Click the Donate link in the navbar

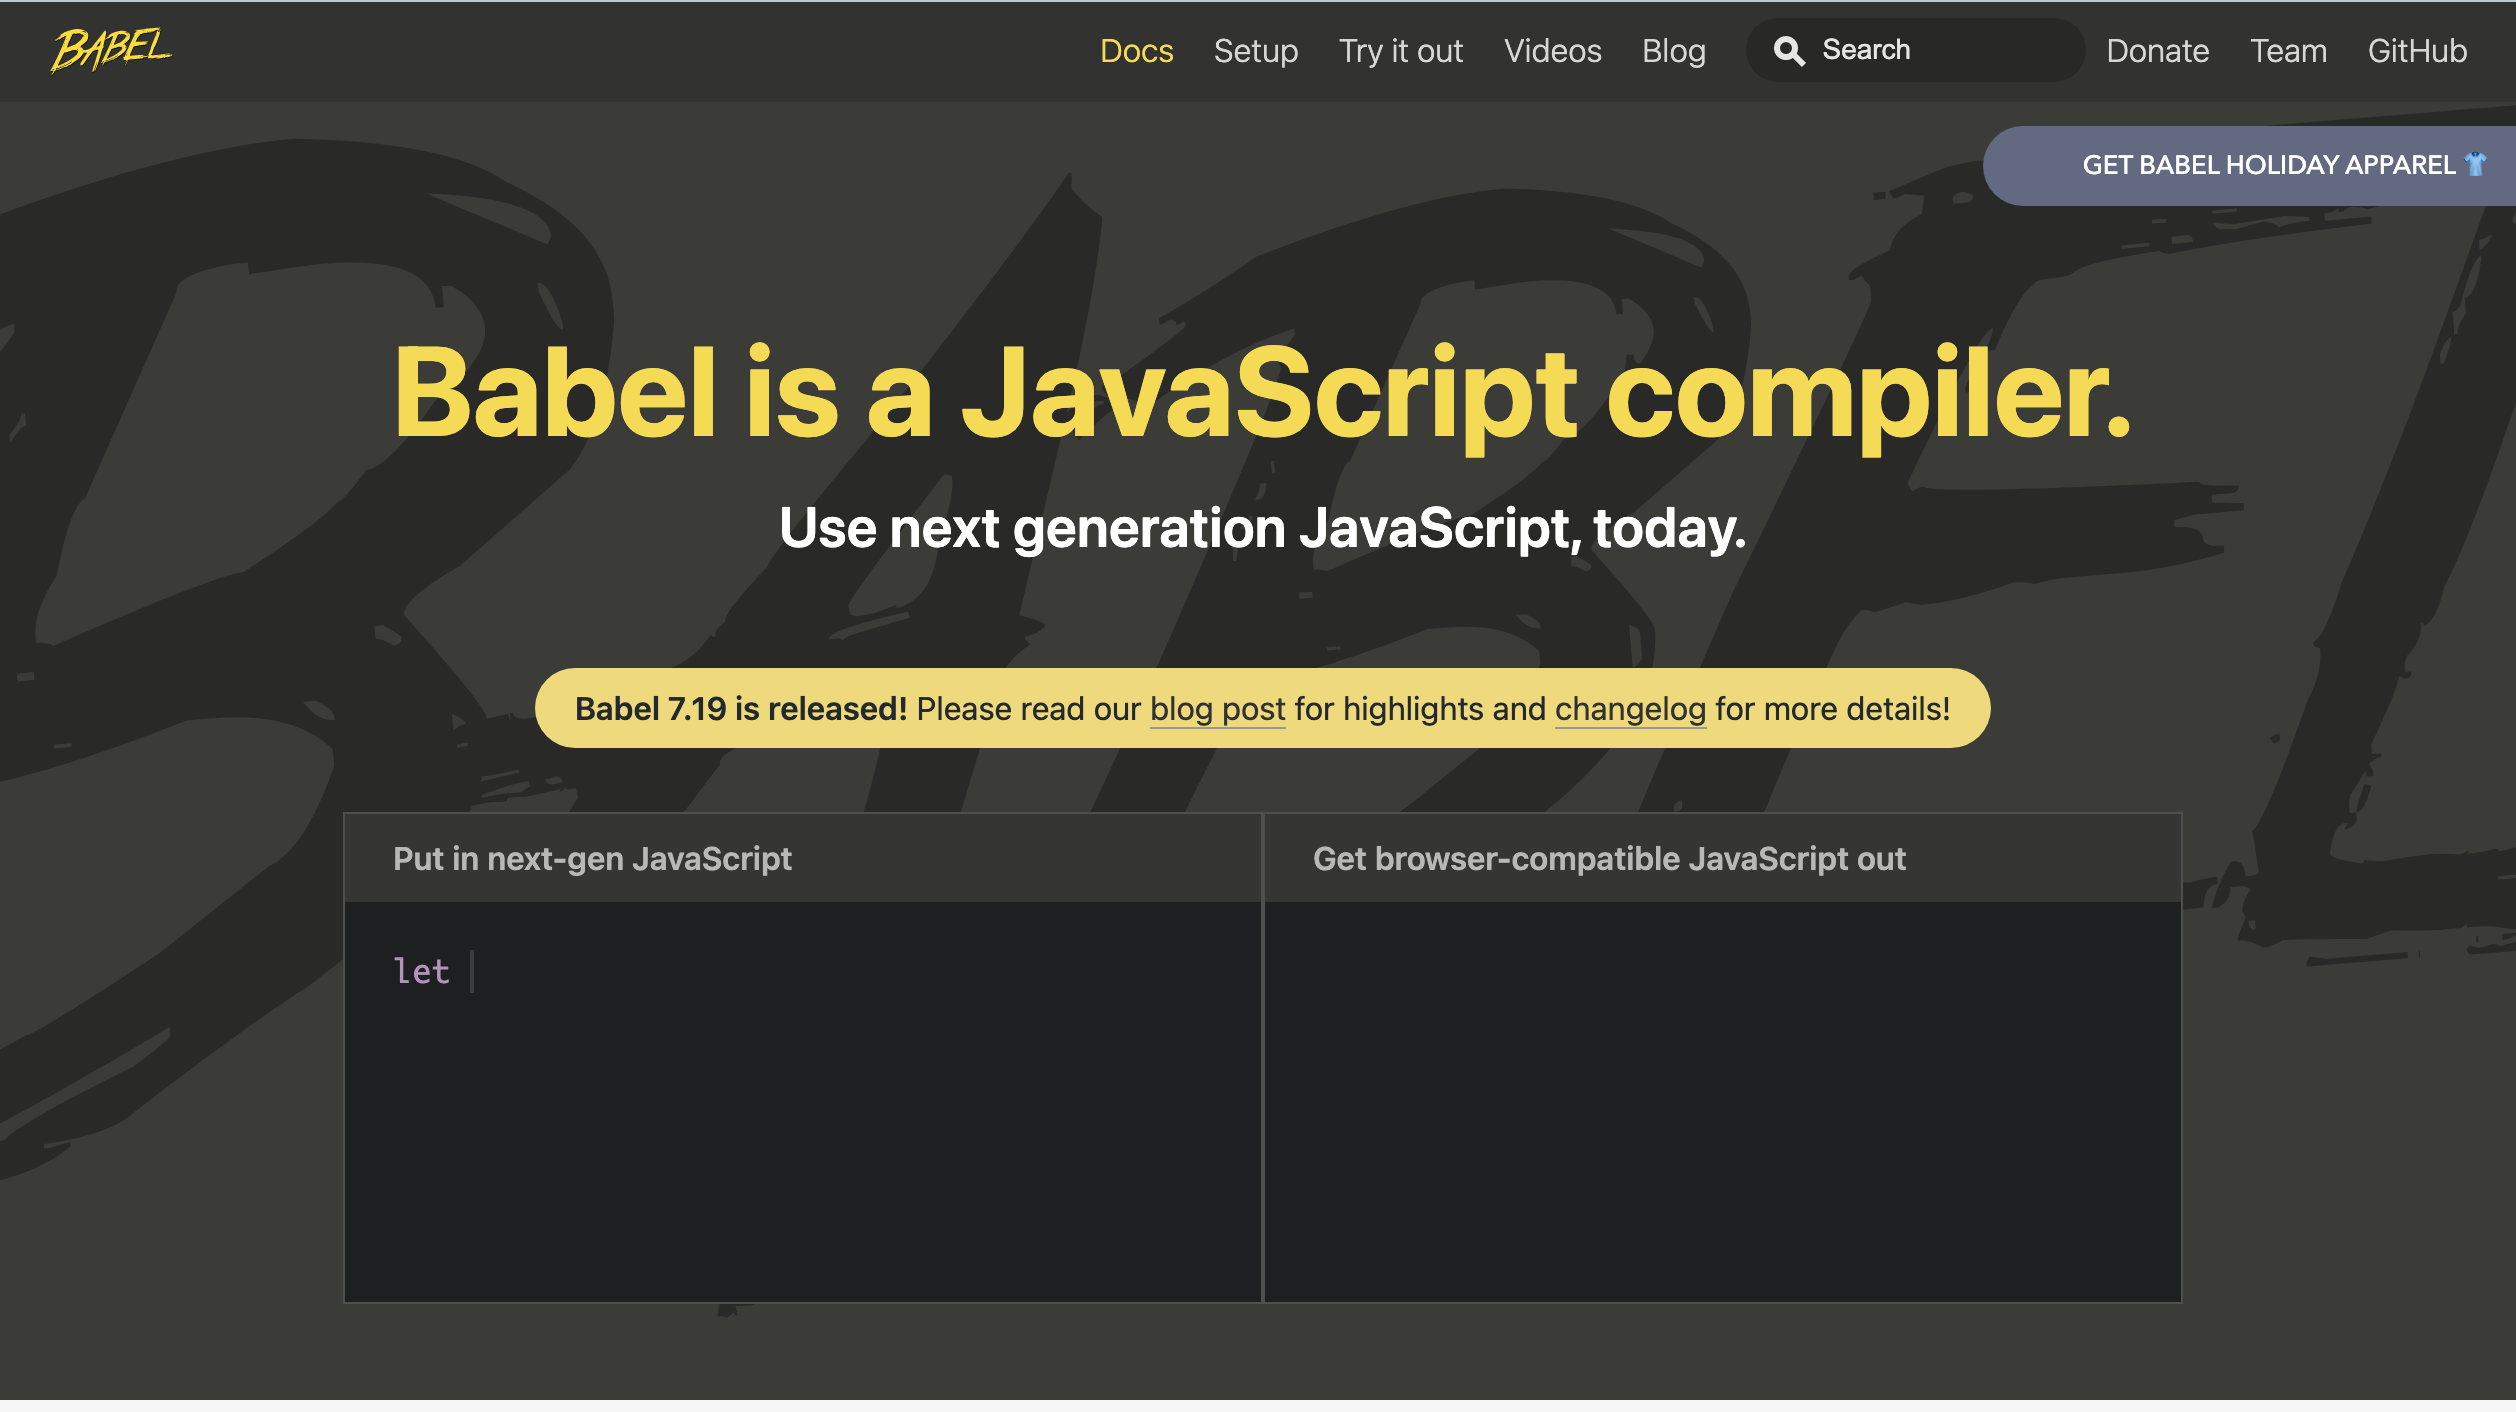click(2157, 51)
